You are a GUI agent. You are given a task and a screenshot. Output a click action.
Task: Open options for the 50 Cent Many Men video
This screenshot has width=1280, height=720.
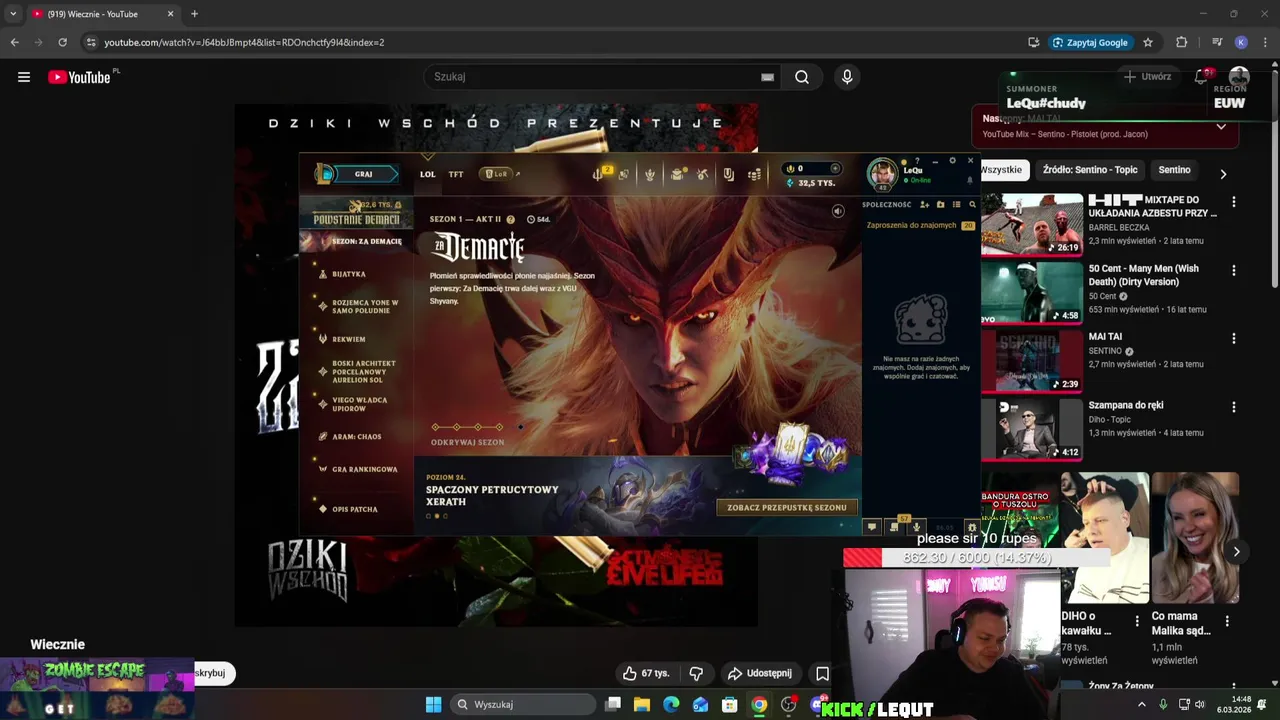[1233, 270]
